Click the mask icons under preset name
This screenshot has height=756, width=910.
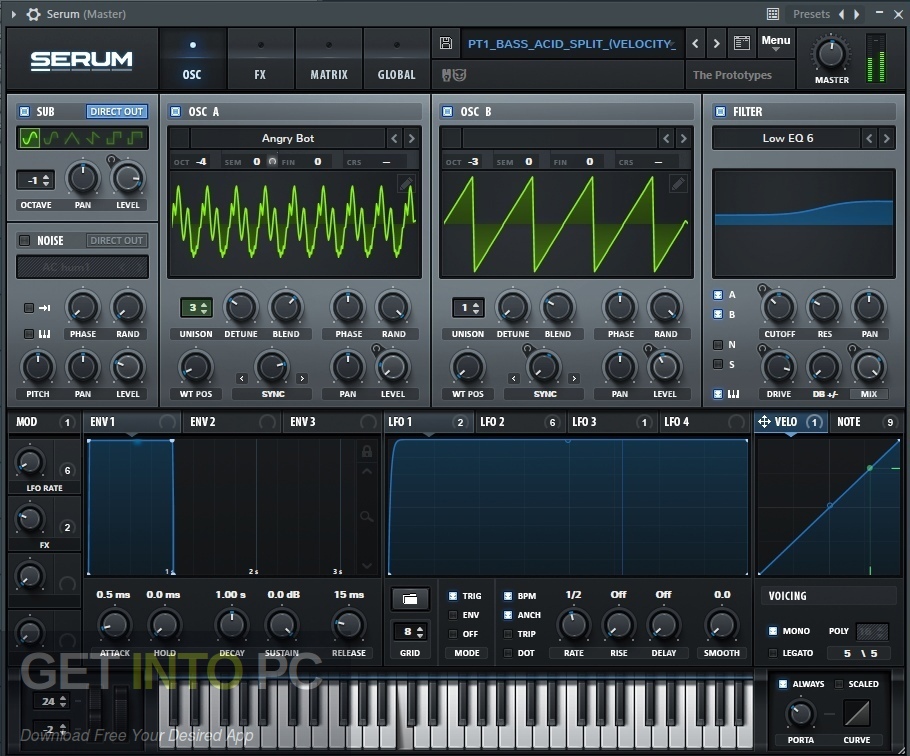tap(454, 75)
